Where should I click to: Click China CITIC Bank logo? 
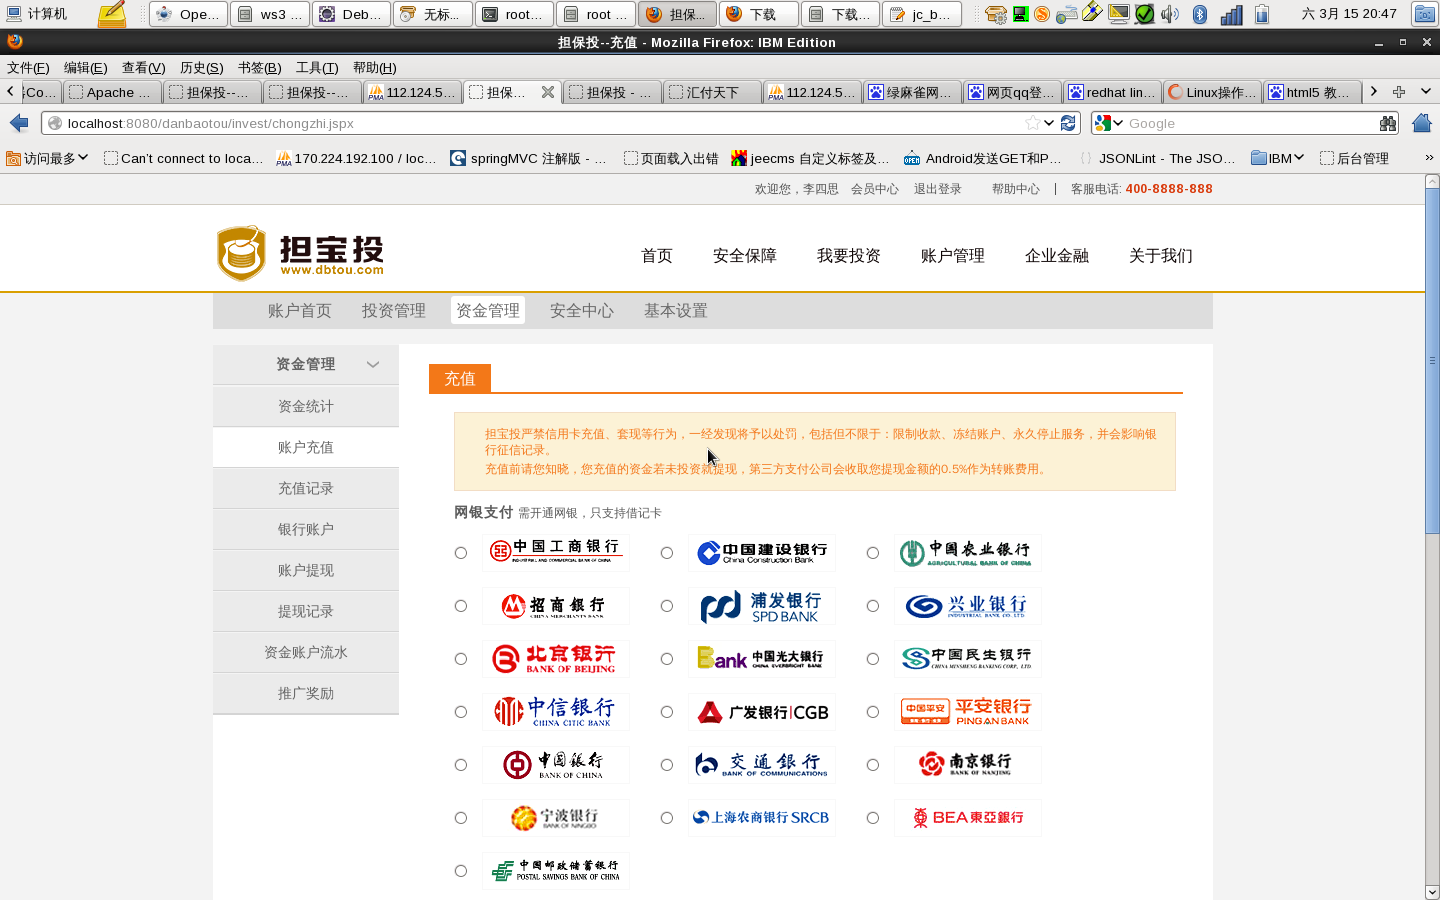[556, 712]
